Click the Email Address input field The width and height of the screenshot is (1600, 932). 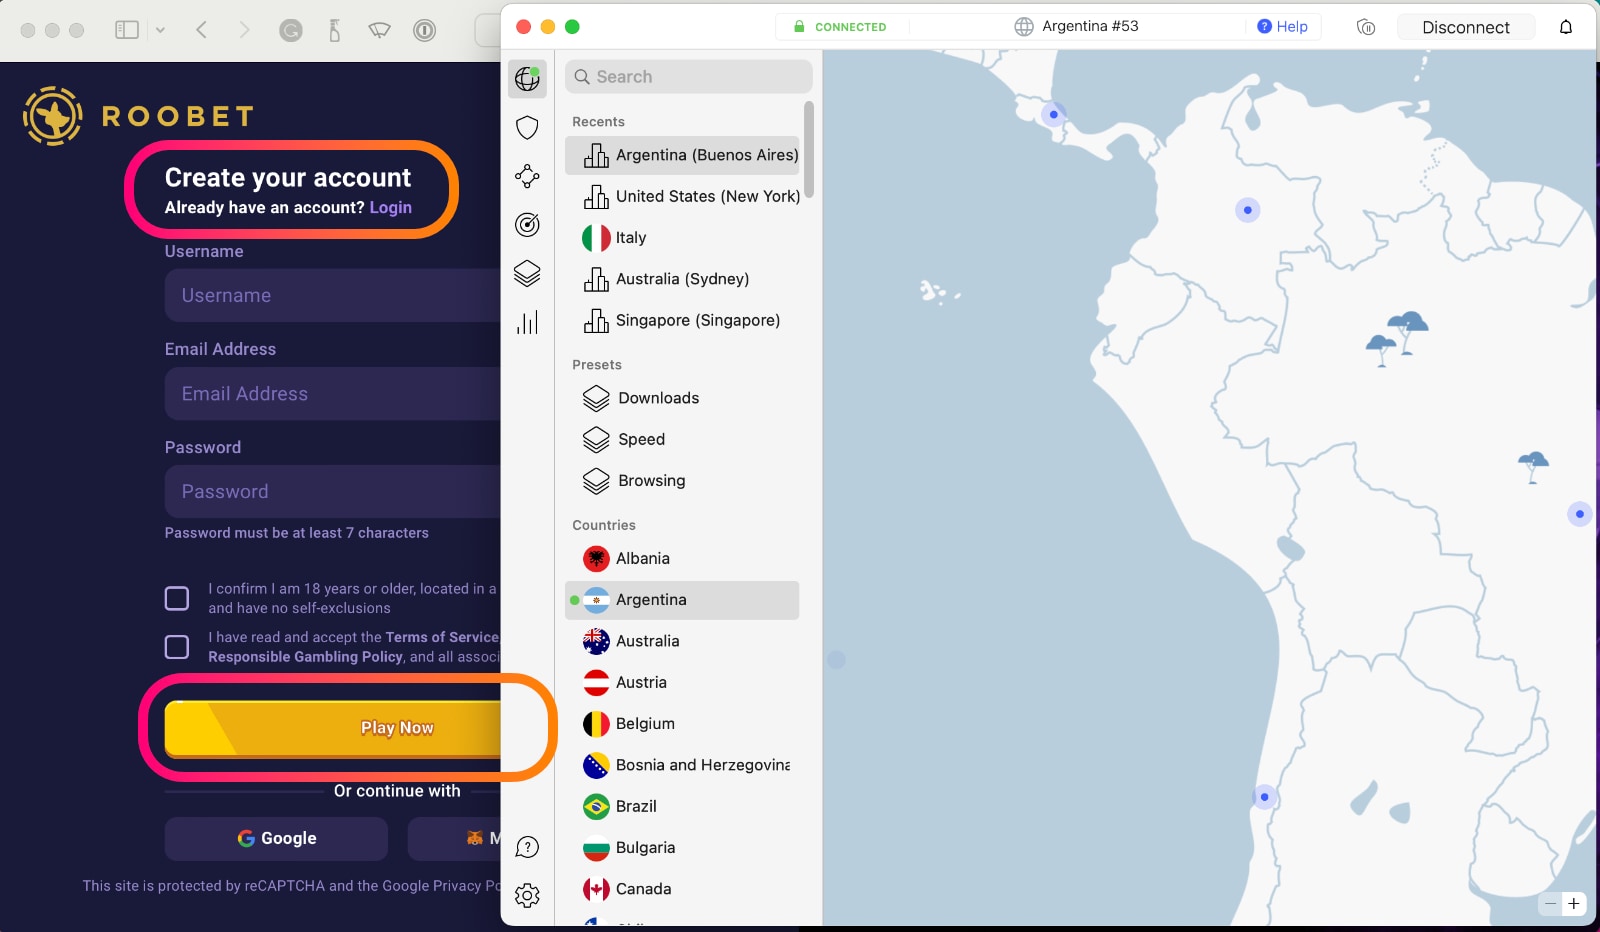tap(333, 394)
